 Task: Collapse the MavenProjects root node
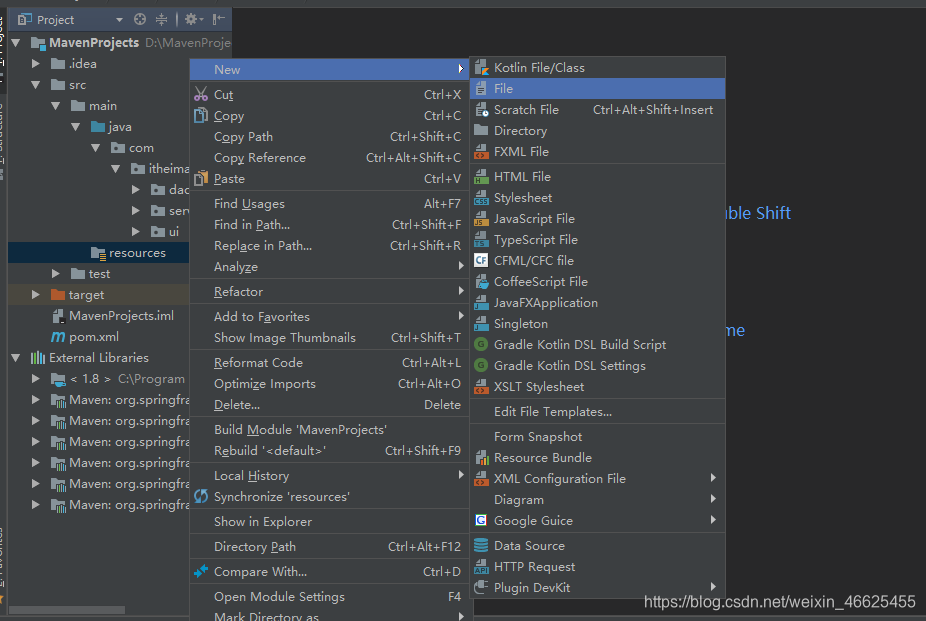click(16, 43)
